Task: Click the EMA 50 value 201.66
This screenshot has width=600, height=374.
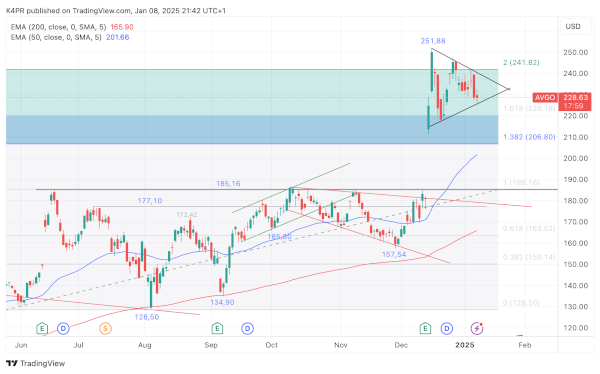Action: pyautogui.click(x=117, y=37)
